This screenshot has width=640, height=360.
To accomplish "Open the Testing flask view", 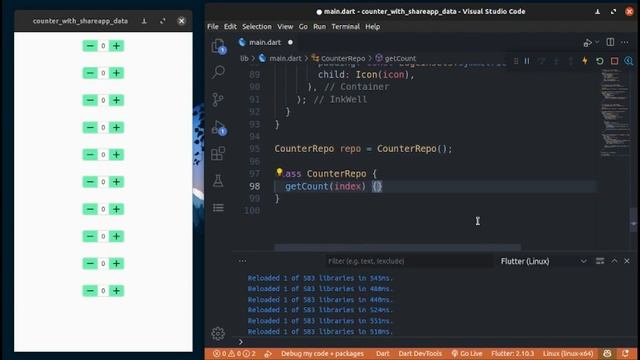I will (218, 180).
